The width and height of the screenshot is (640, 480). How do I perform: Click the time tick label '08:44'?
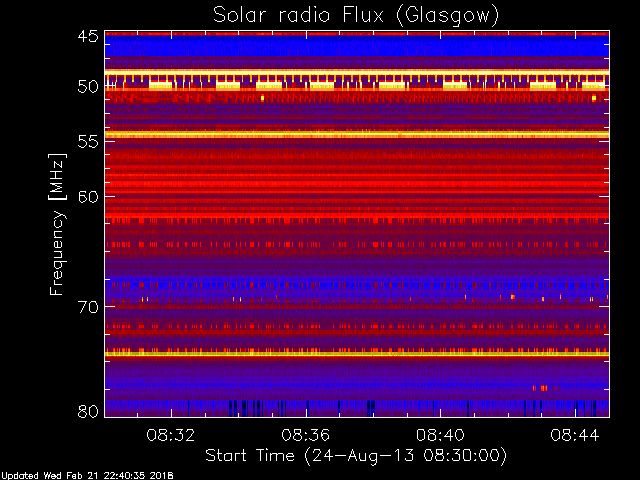[575, 435]
